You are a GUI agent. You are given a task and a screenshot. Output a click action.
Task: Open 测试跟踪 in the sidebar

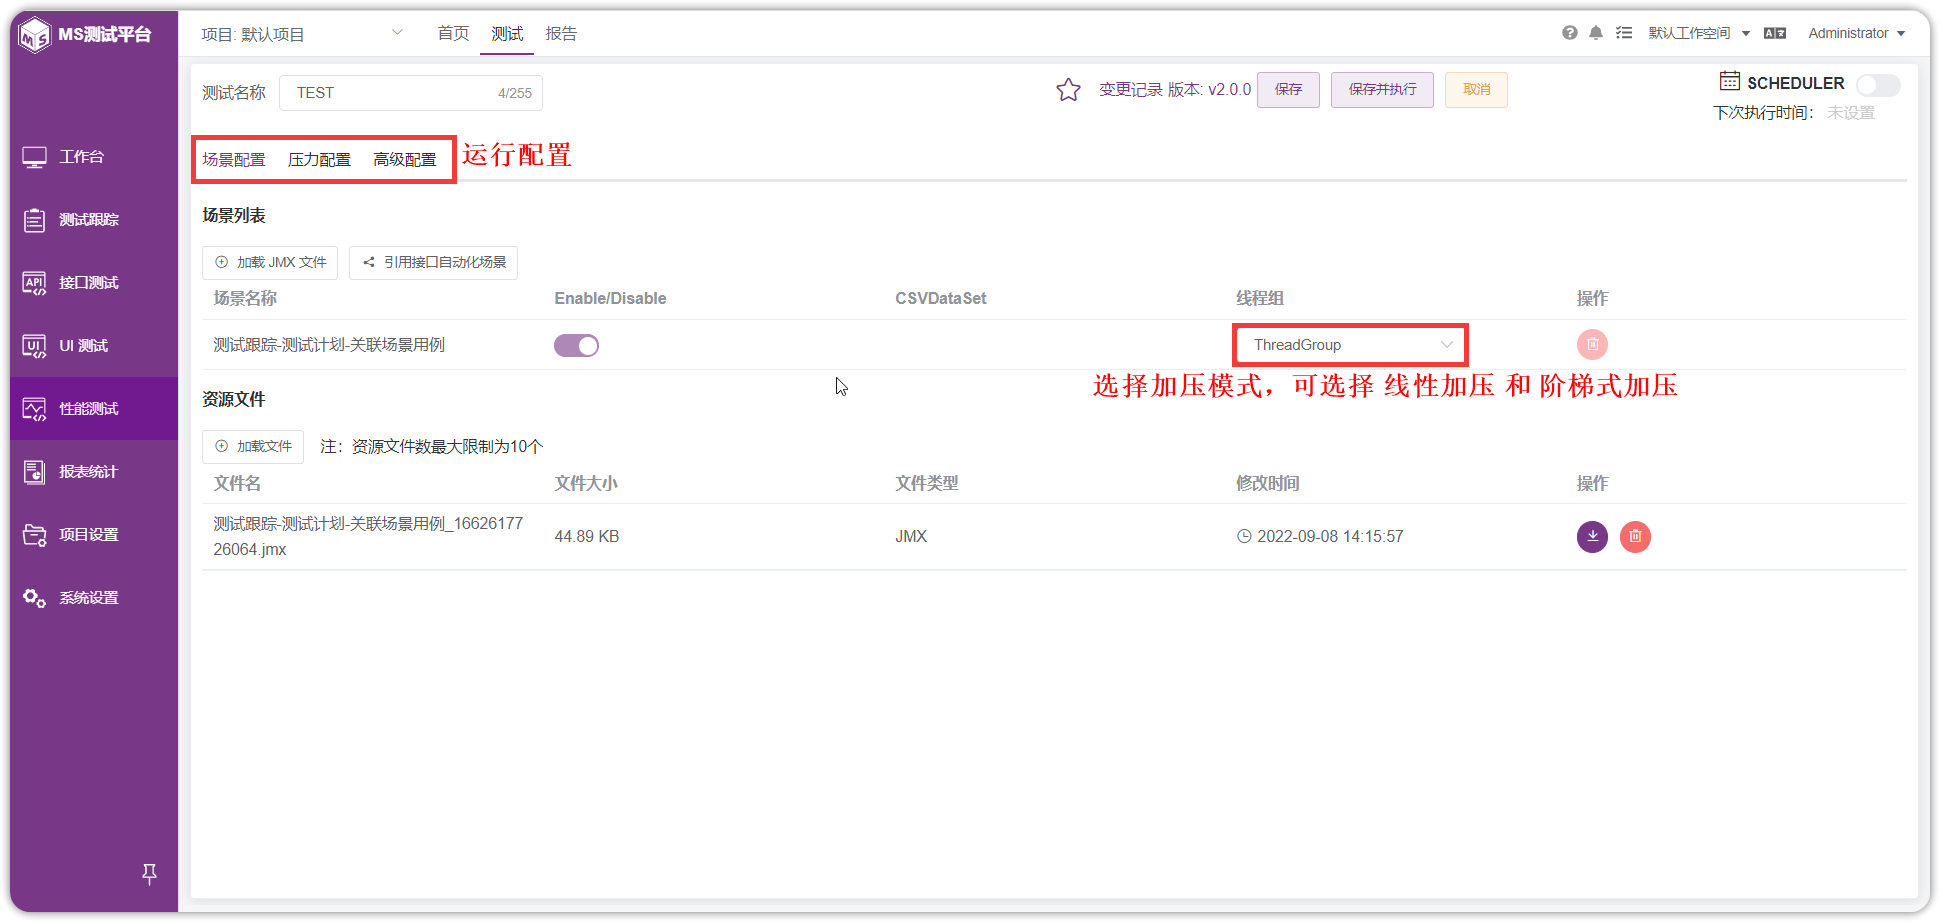[94, 220]
